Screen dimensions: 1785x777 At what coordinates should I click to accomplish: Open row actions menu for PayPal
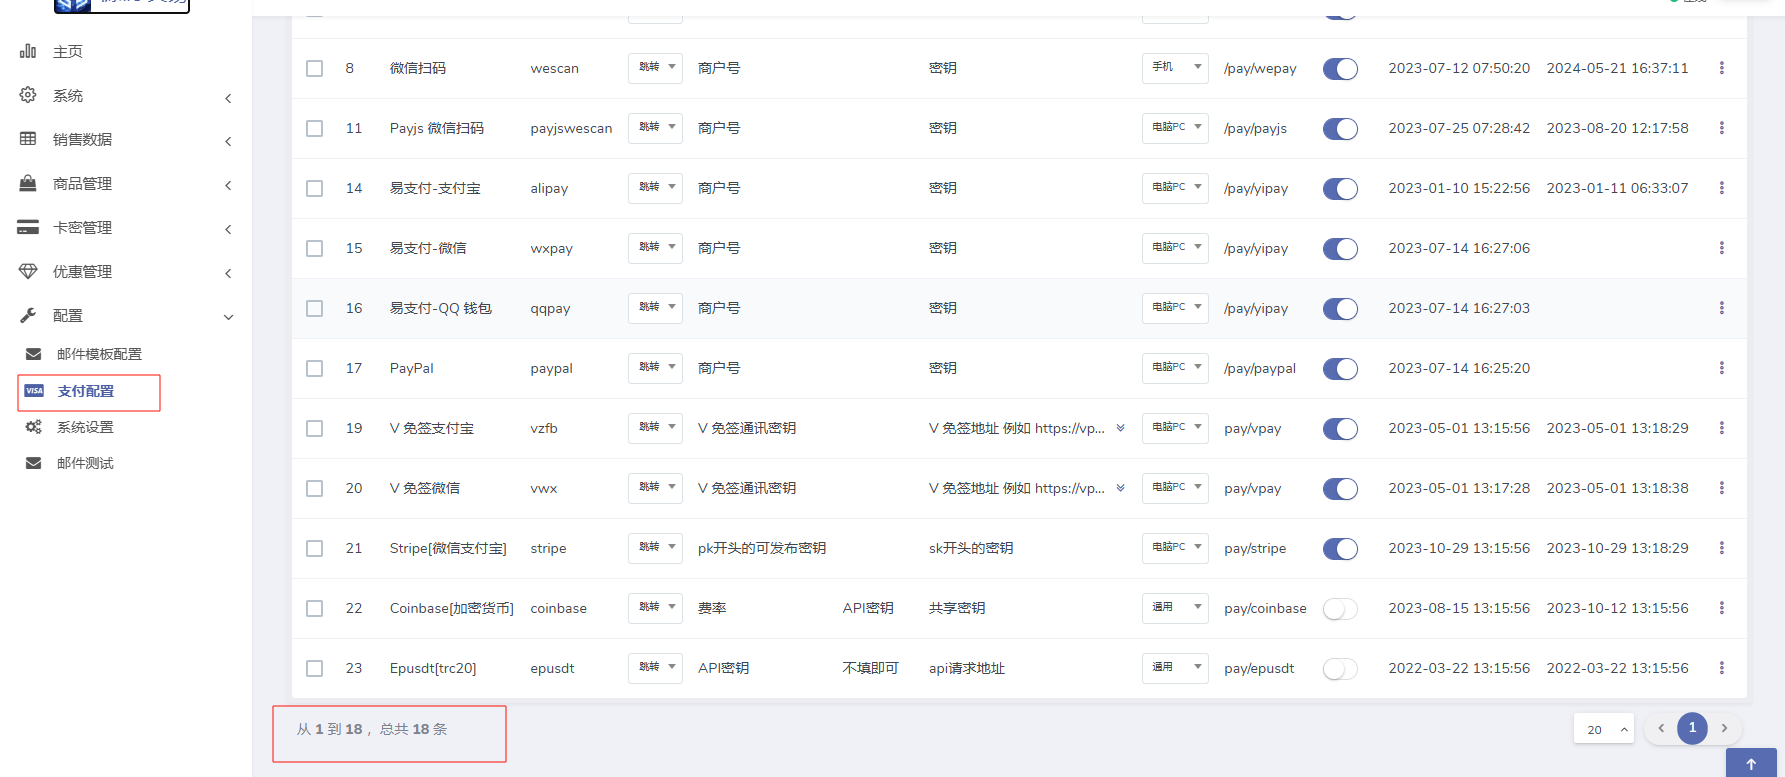[x=1721, y=368]
